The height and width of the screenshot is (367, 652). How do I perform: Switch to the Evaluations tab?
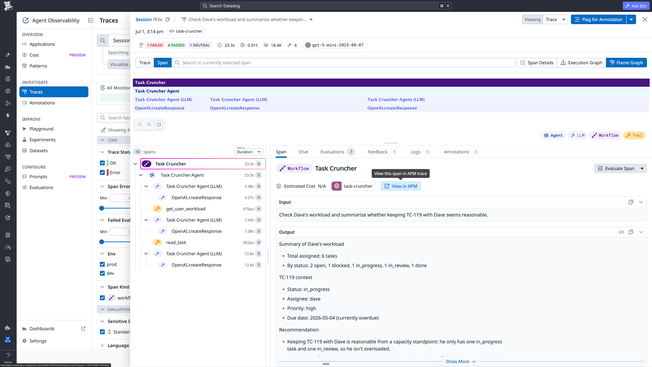(x=337, y=152)
